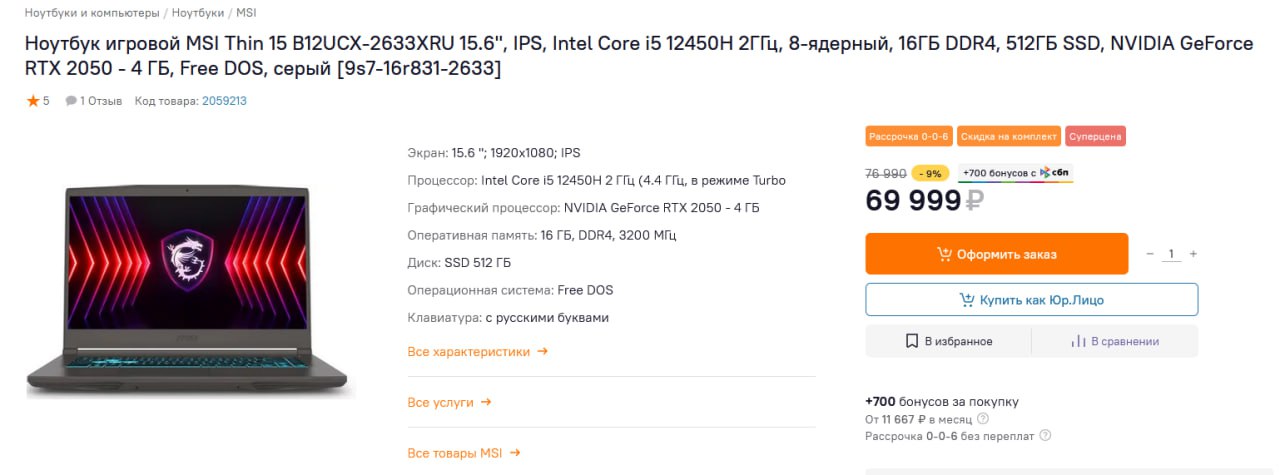Click the quantity input field
The image size is (1280, 475).
pos(1171,254)
